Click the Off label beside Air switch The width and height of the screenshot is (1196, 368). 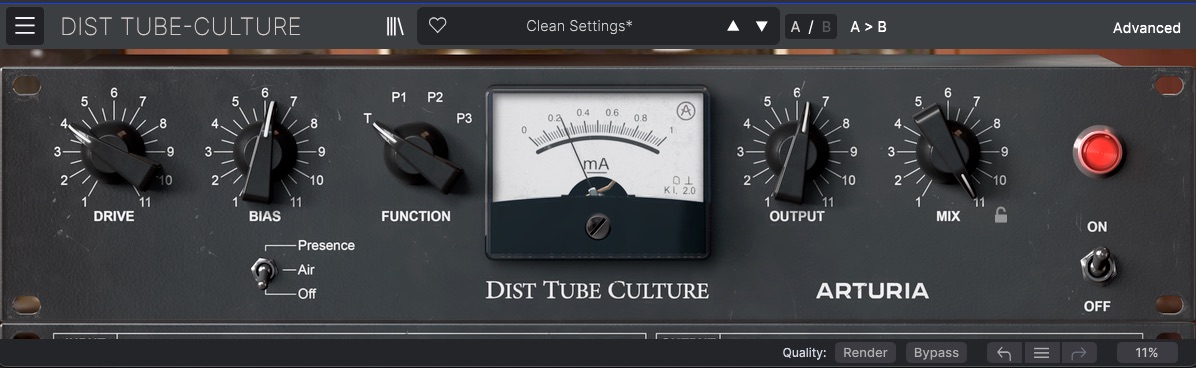click(x=307, y=293)
